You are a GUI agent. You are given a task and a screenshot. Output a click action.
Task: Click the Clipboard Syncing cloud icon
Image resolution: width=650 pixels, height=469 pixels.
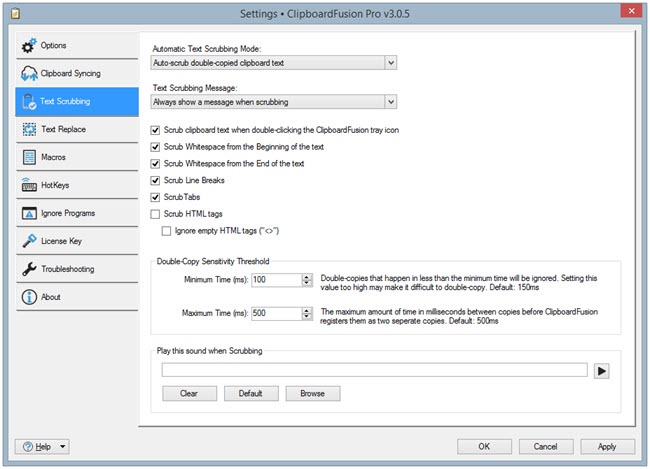29,73
